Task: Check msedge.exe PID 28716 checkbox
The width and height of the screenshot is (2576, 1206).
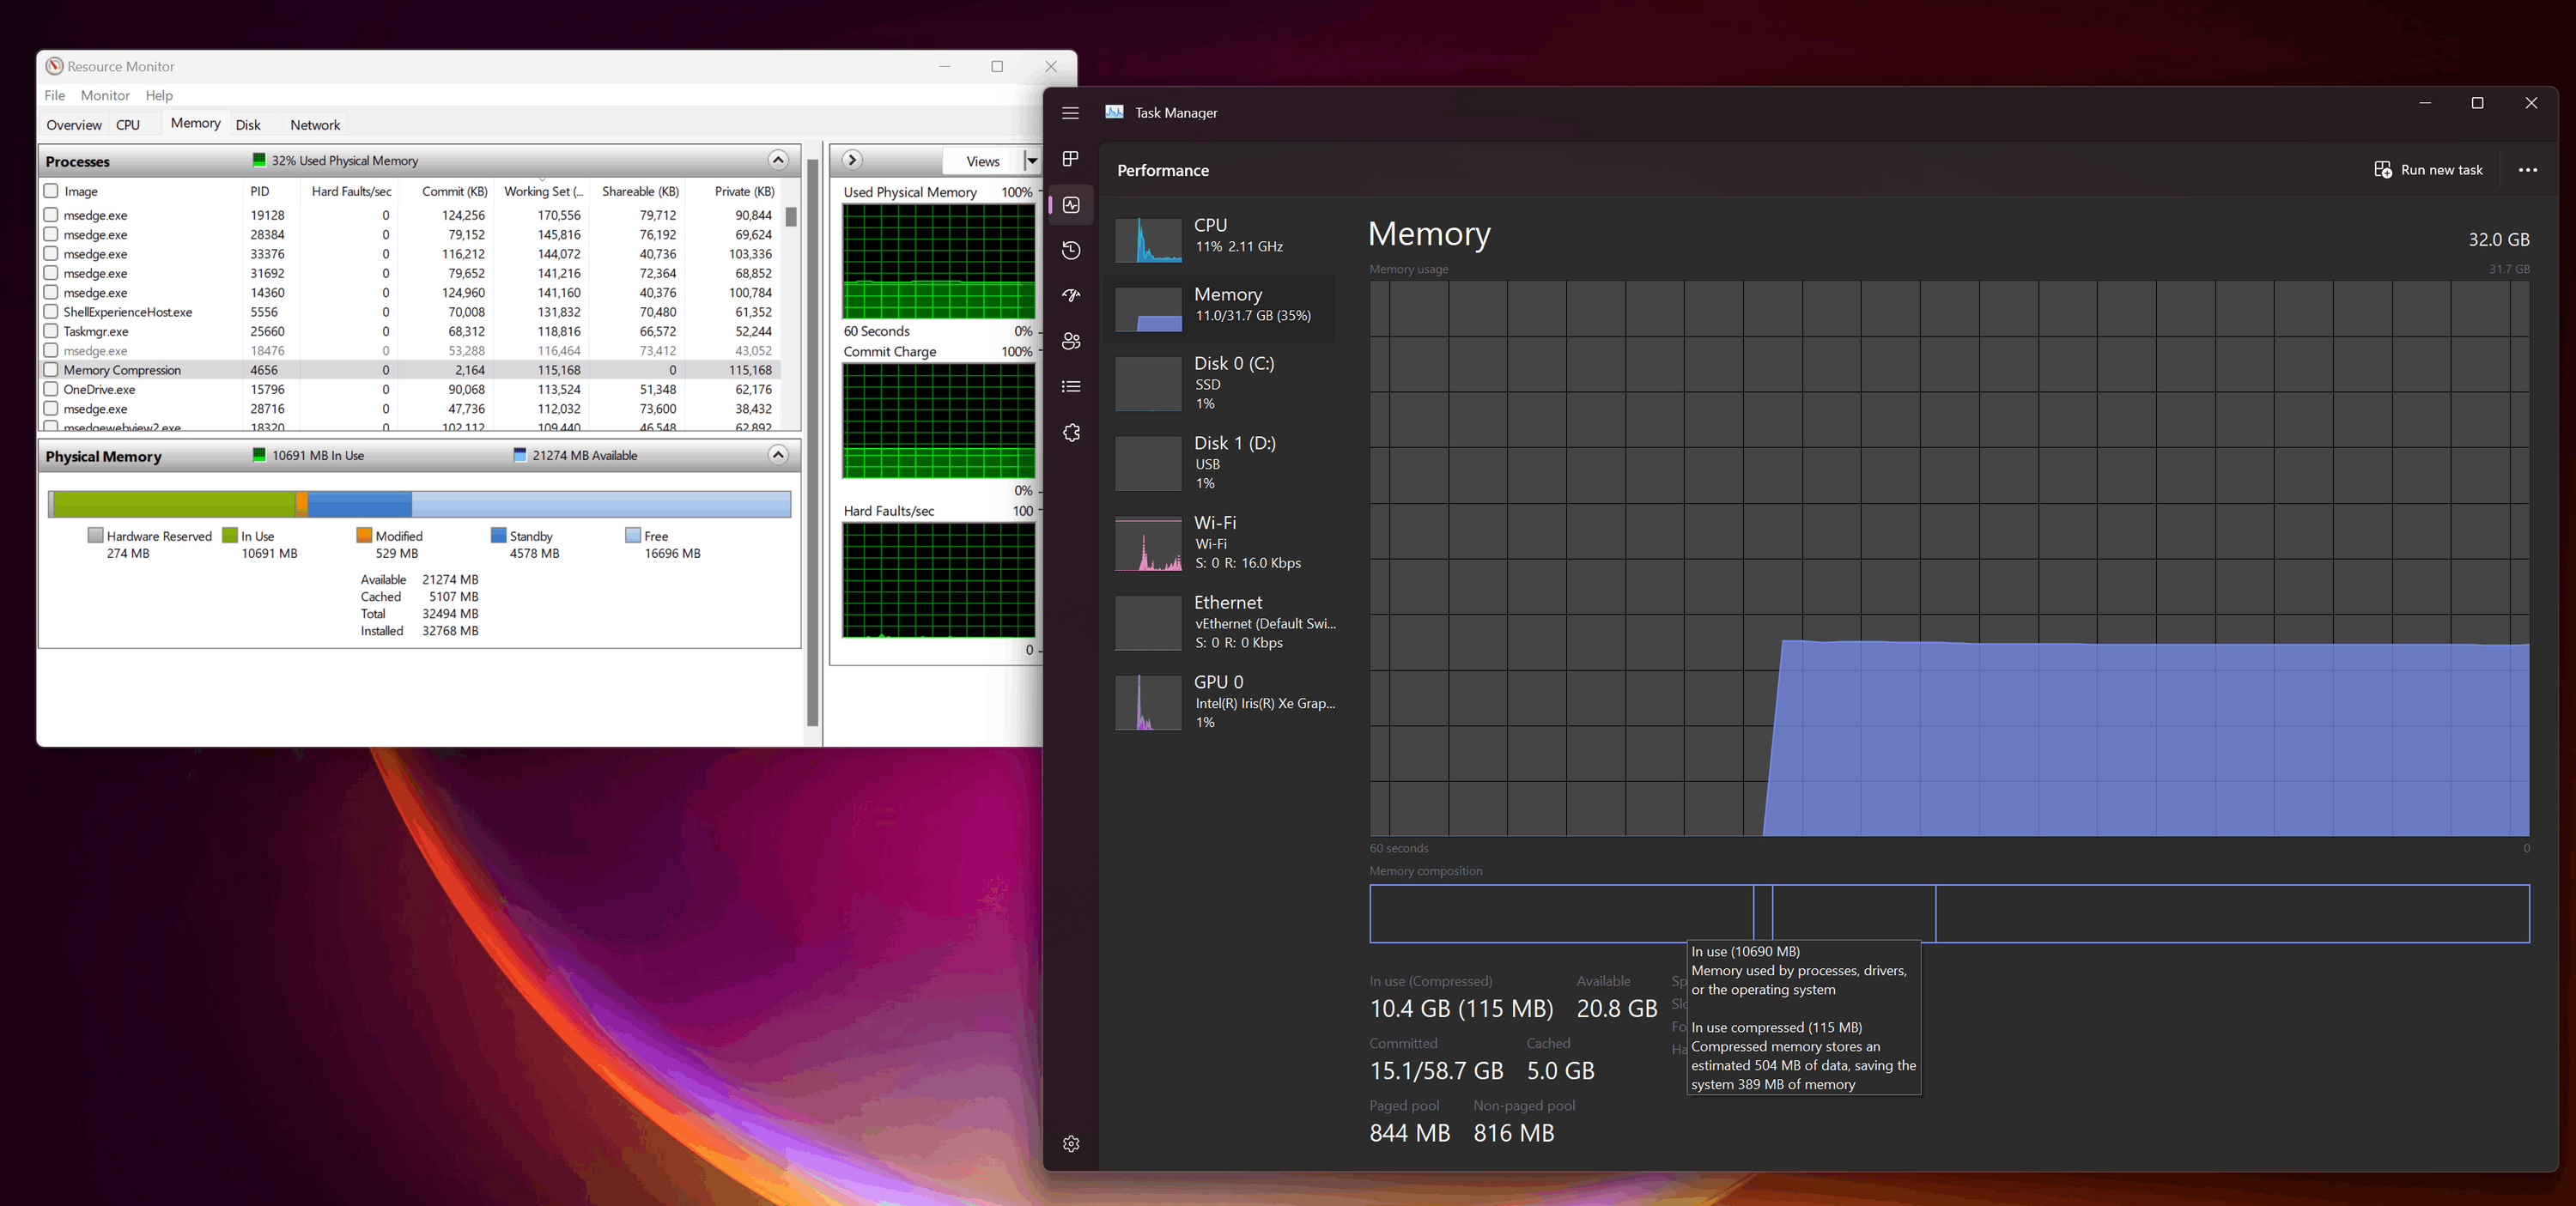Action: tap(51, 408)
